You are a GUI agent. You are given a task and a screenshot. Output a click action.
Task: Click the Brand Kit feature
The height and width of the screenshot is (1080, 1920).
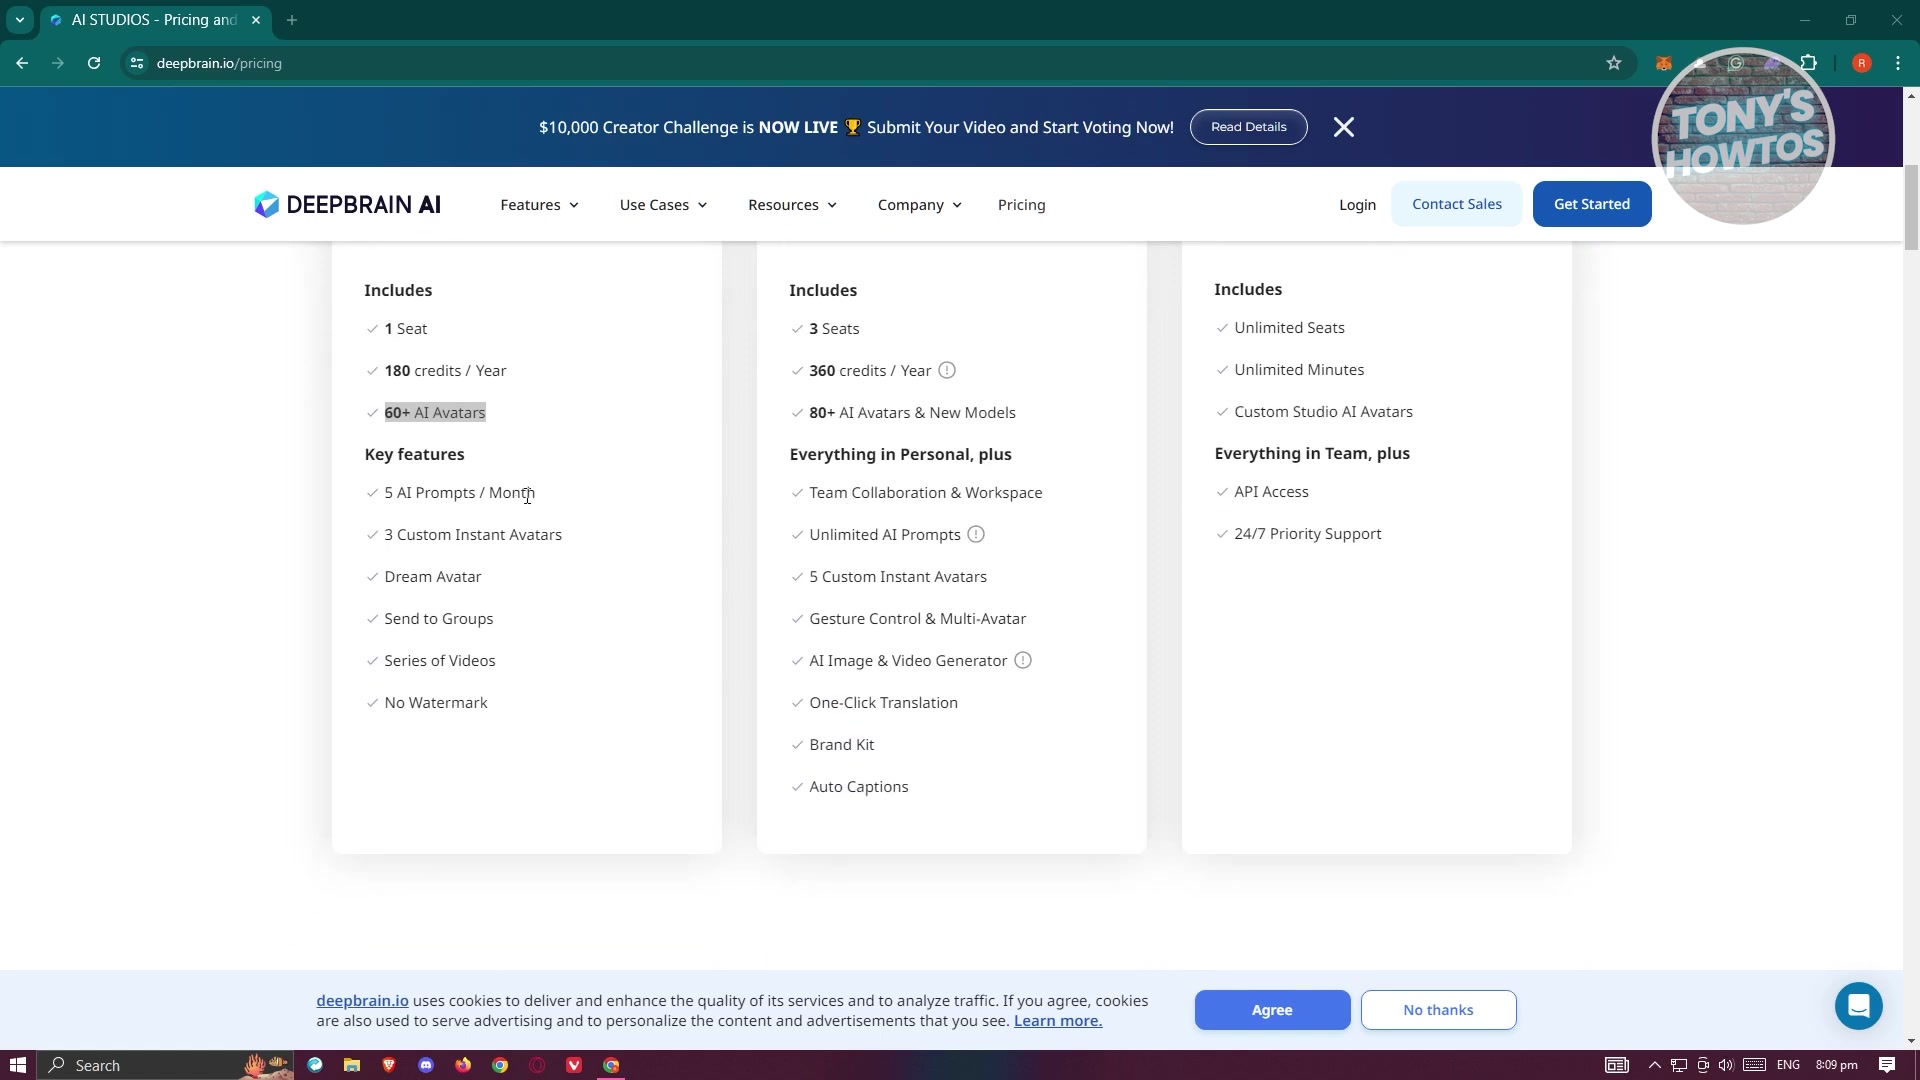click(x=841, y=745)
